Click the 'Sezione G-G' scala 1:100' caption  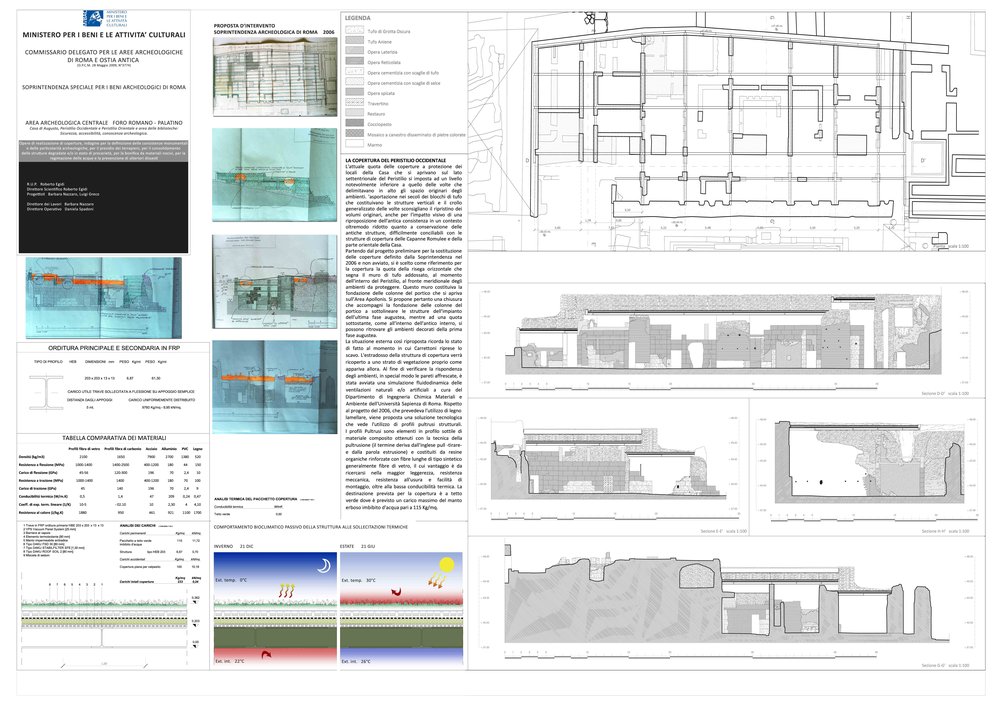click(x=945, y=665)
